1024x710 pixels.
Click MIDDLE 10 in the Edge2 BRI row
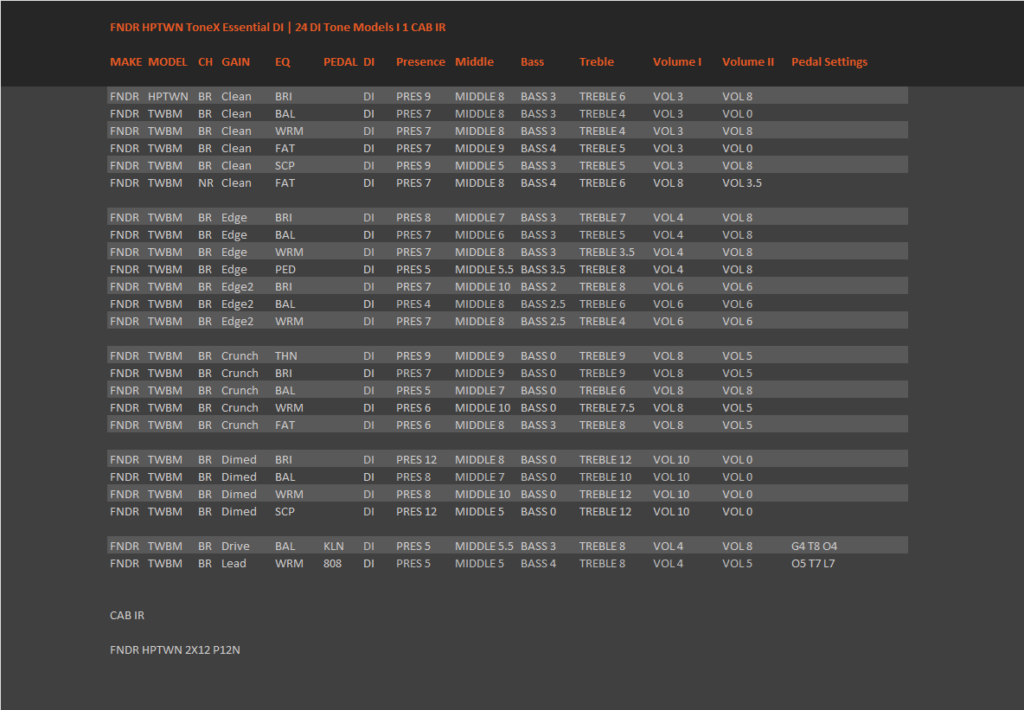(x=483, y=287)
